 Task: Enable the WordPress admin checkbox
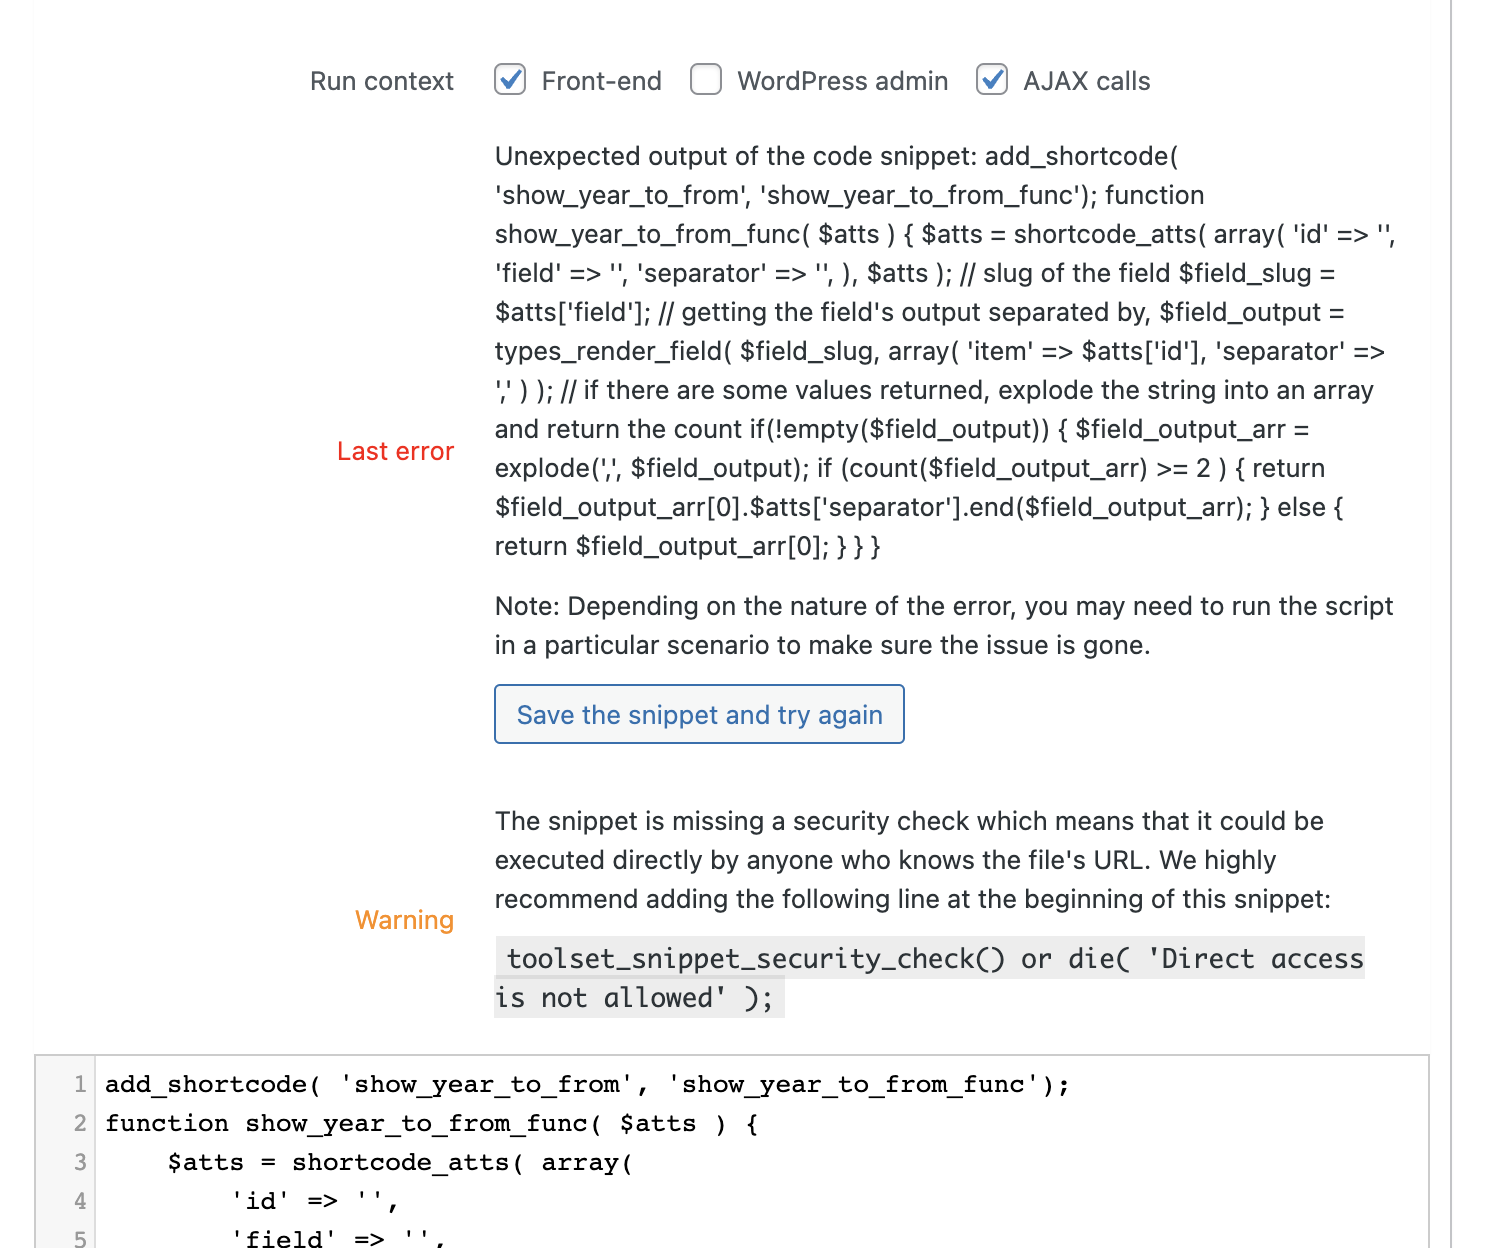(706, 79)
